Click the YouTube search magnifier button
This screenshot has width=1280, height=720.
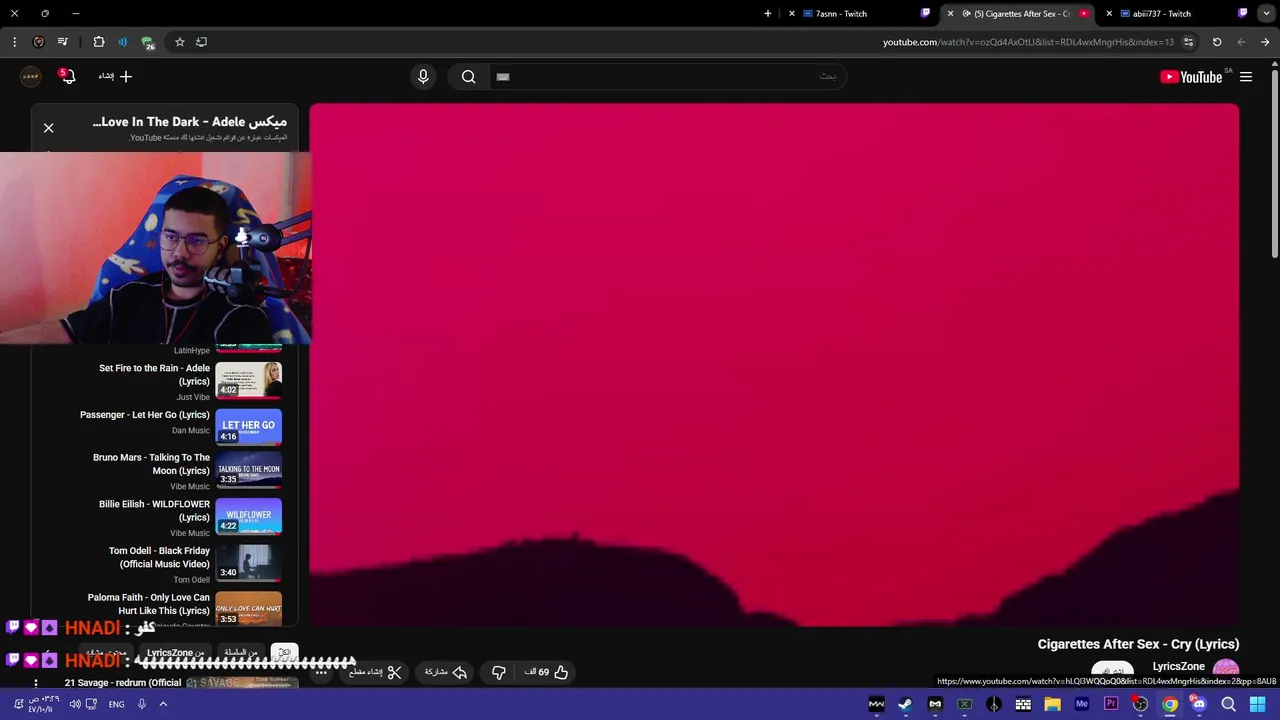[x=468, y=76]
